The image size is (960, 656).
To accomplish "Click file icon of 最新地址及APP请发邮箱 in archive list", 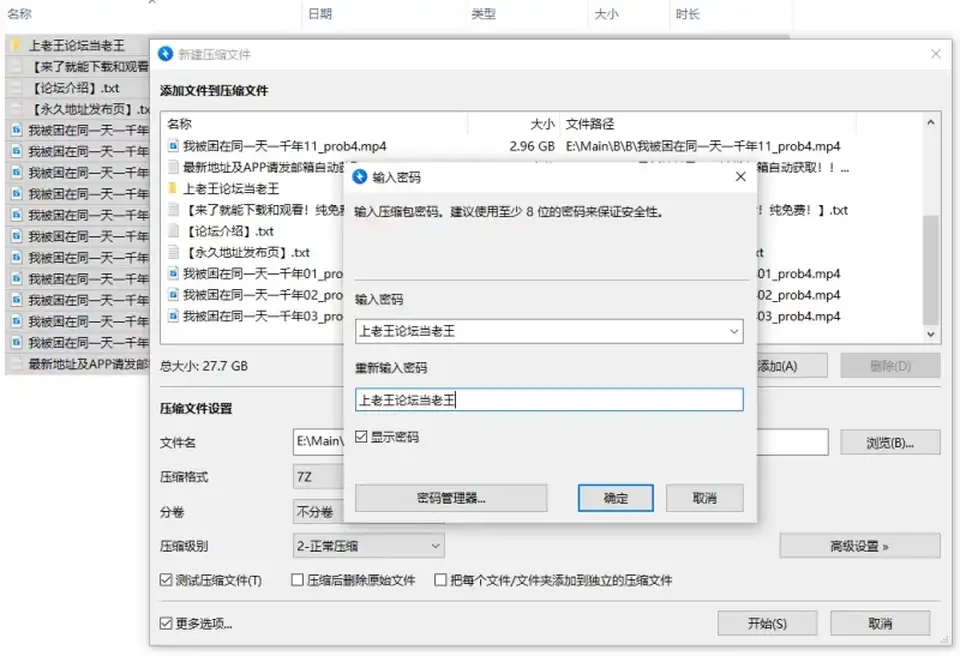I will 173,167.
